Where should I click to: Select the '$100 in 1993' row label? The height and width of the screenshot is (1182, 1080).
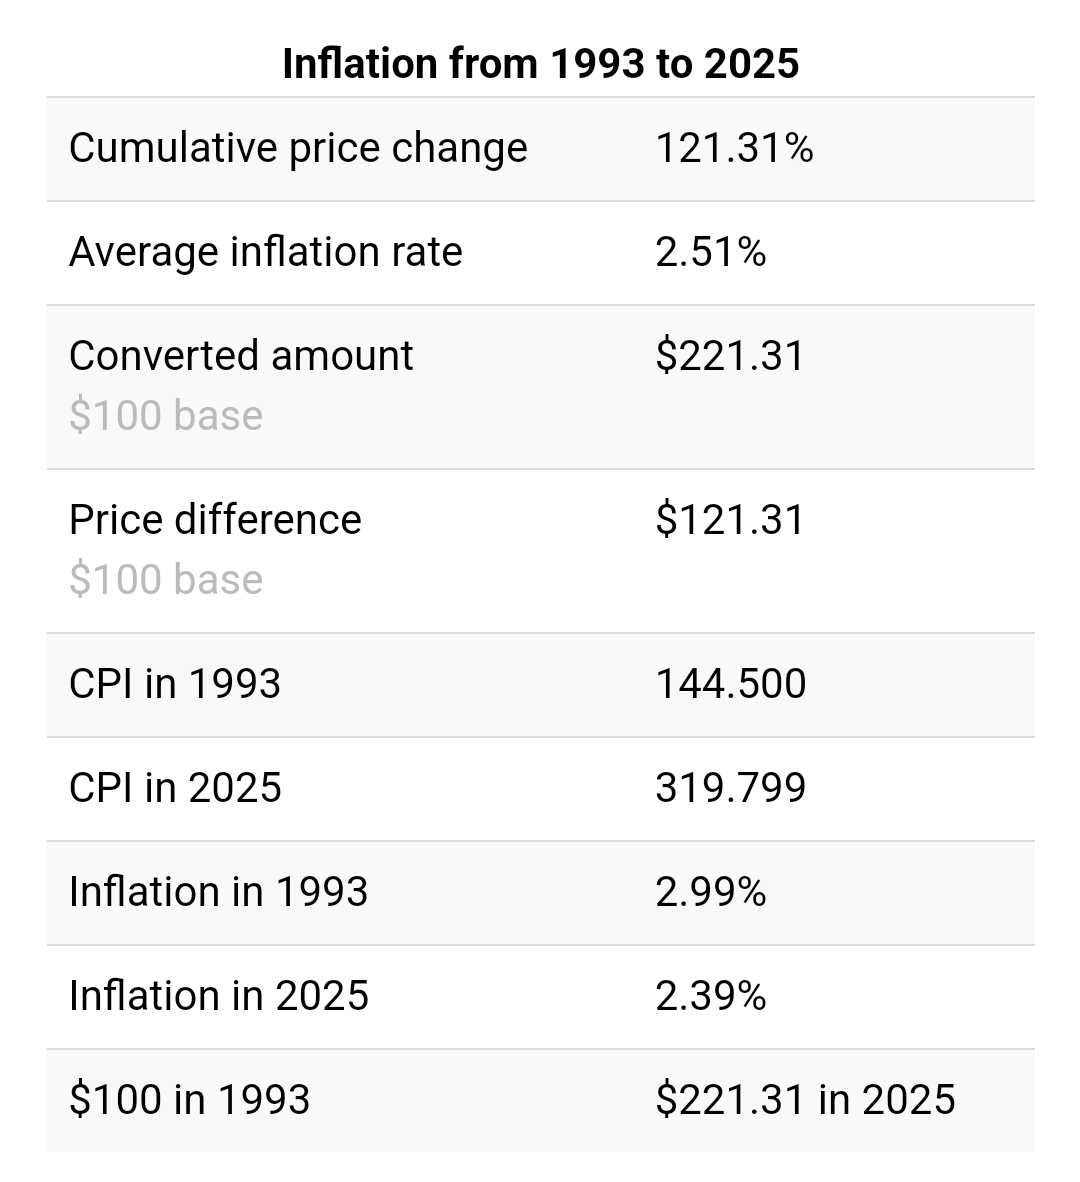click(189, 1100)
